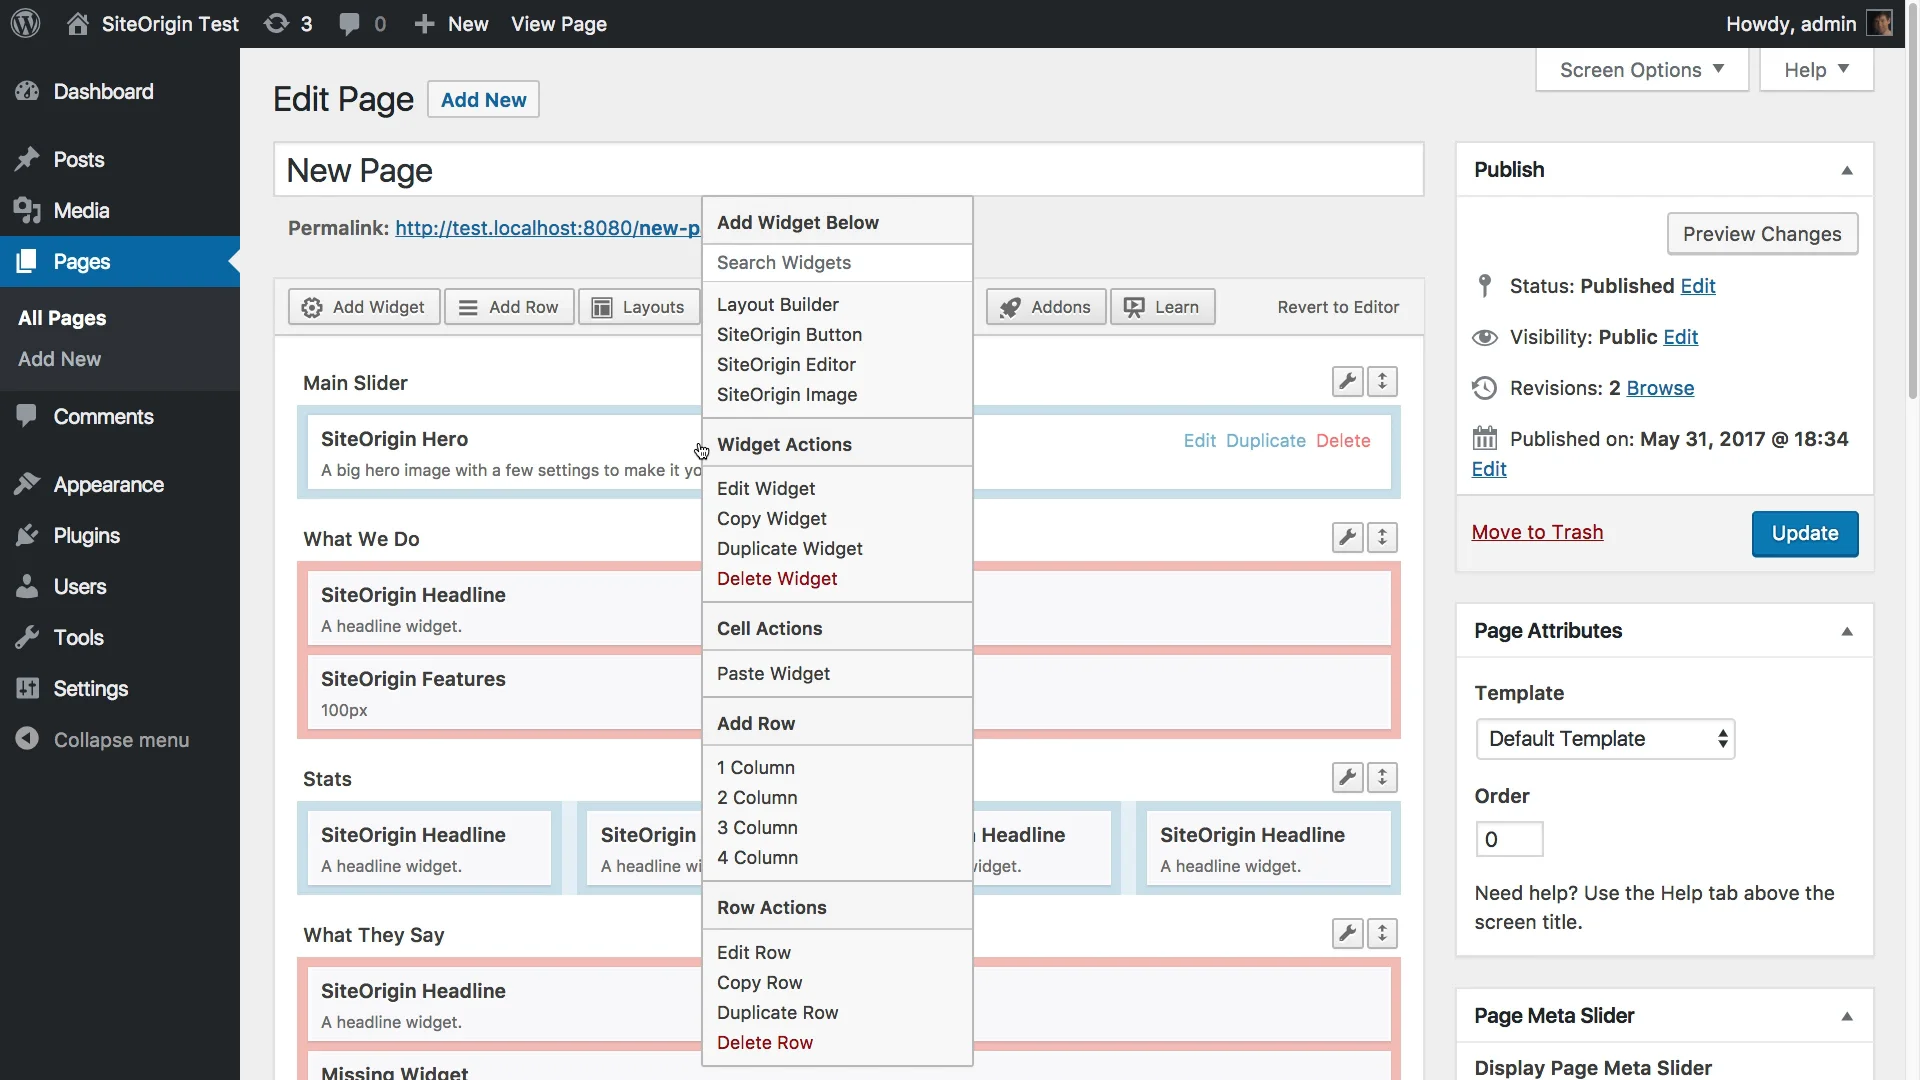Open the comments bubble in admin bar
The image size is (1920, 1080).
tap(362, 24)
